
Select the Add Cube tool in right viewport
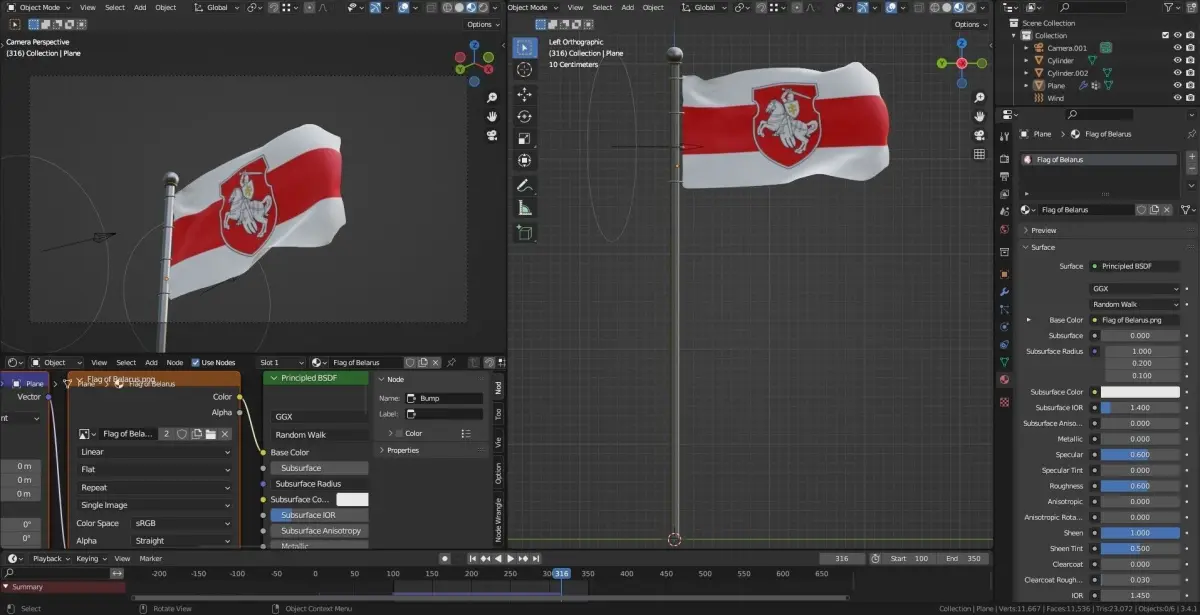[x=525, y=232]
